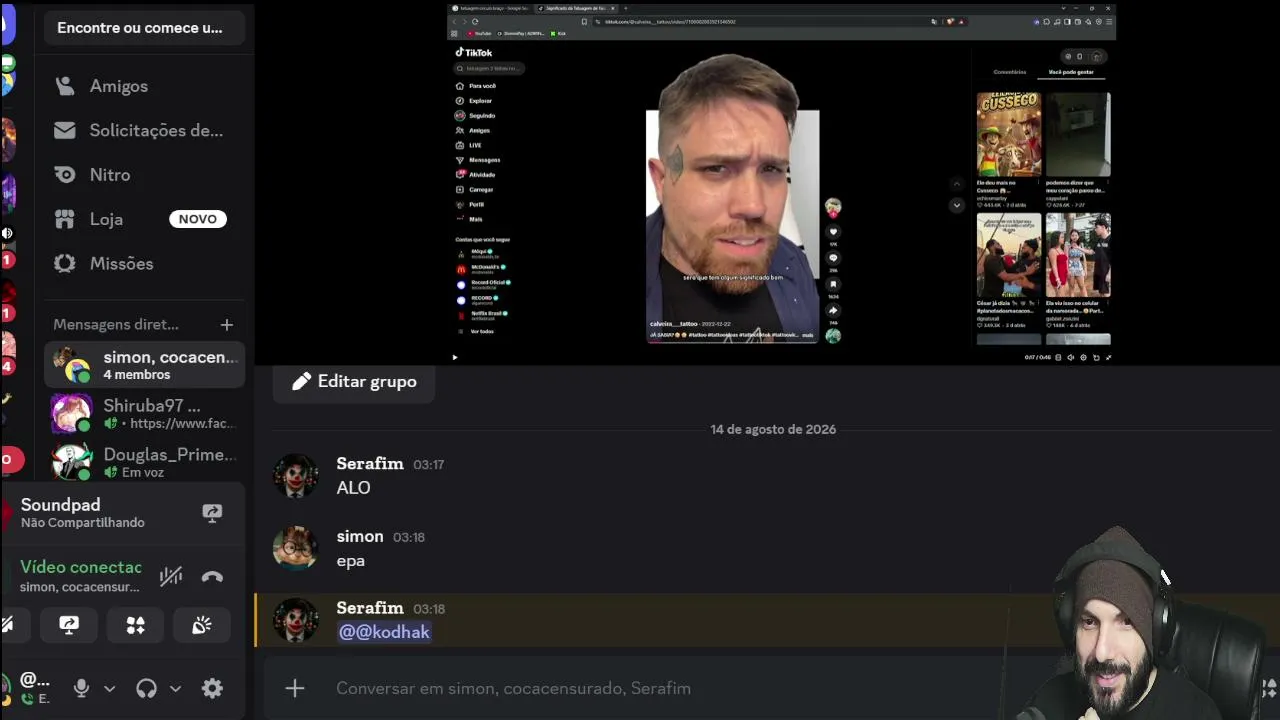The image size is (1280, 720).
Task: Open the simon, cocacensurado group chat
Action: [x=144, y=365]
